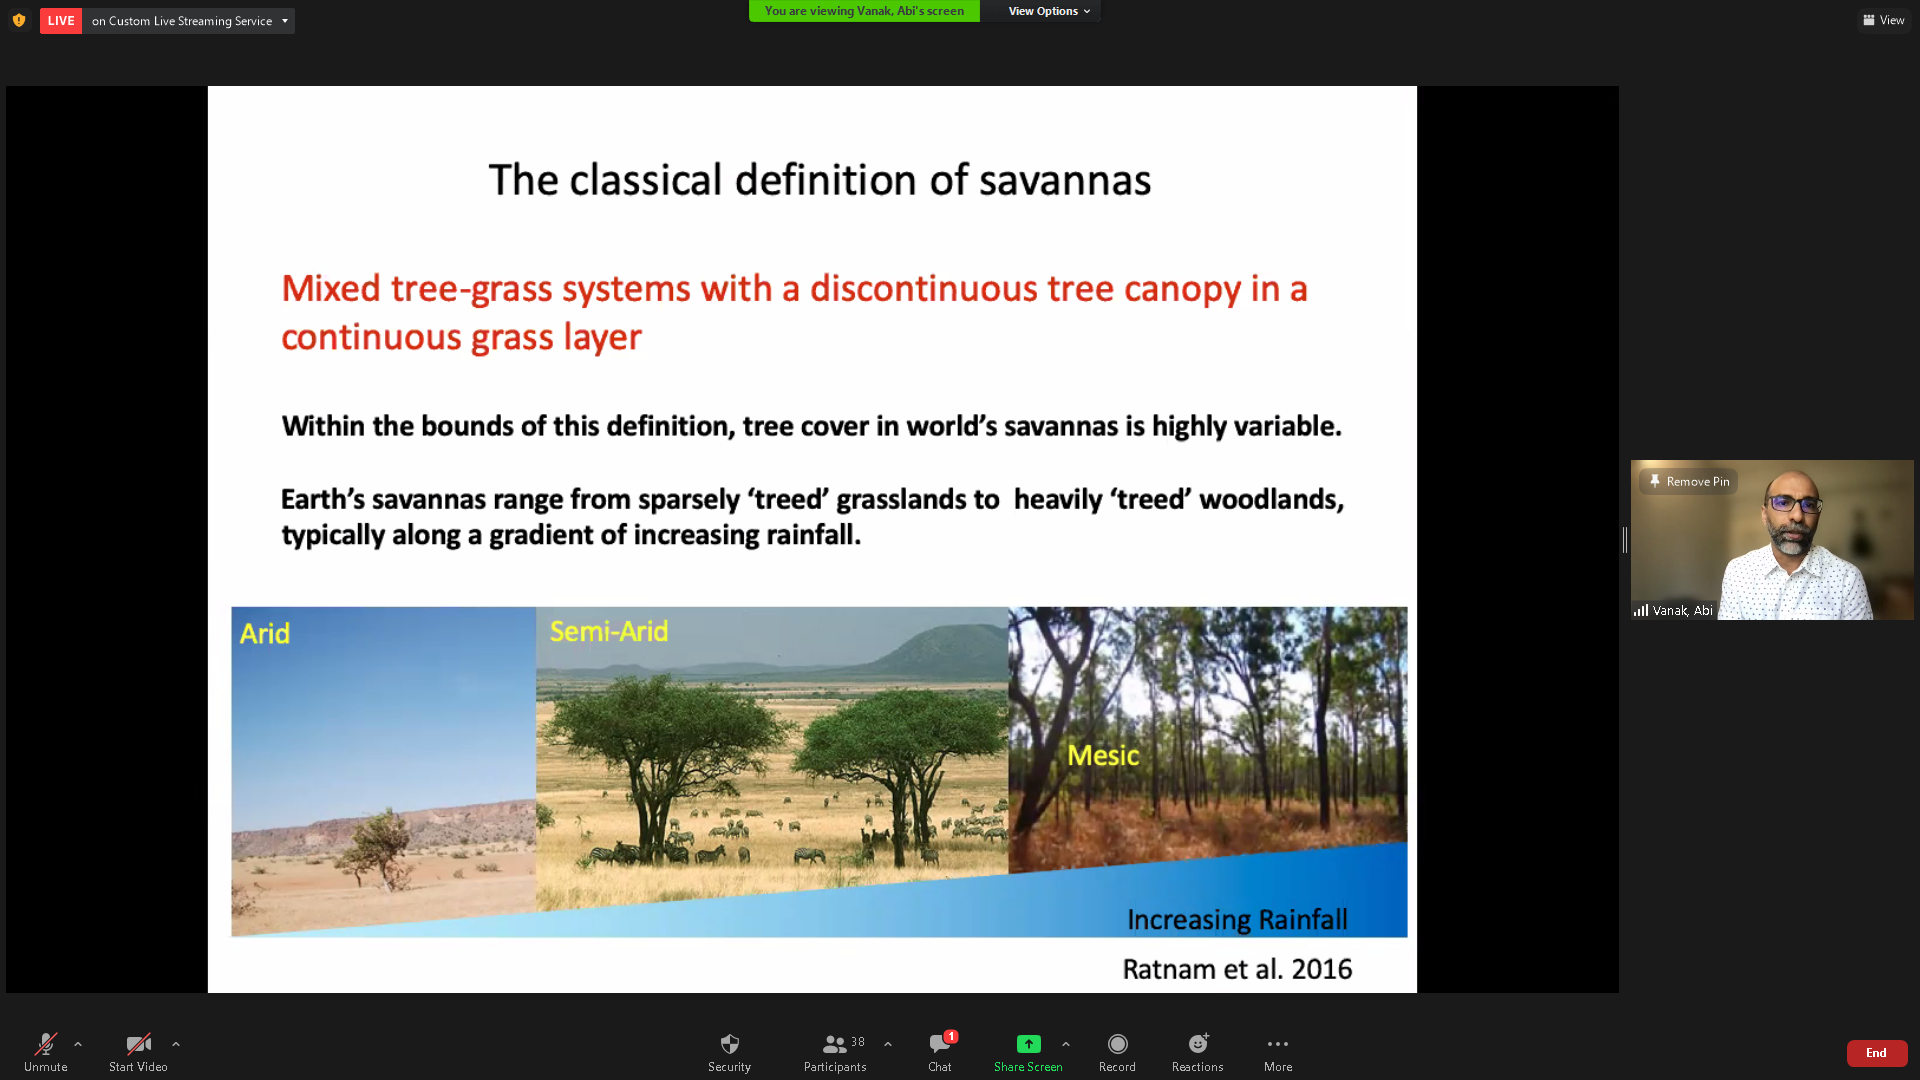
Task: Click the panel resize handle beside speaker video
Action: 1624,540
